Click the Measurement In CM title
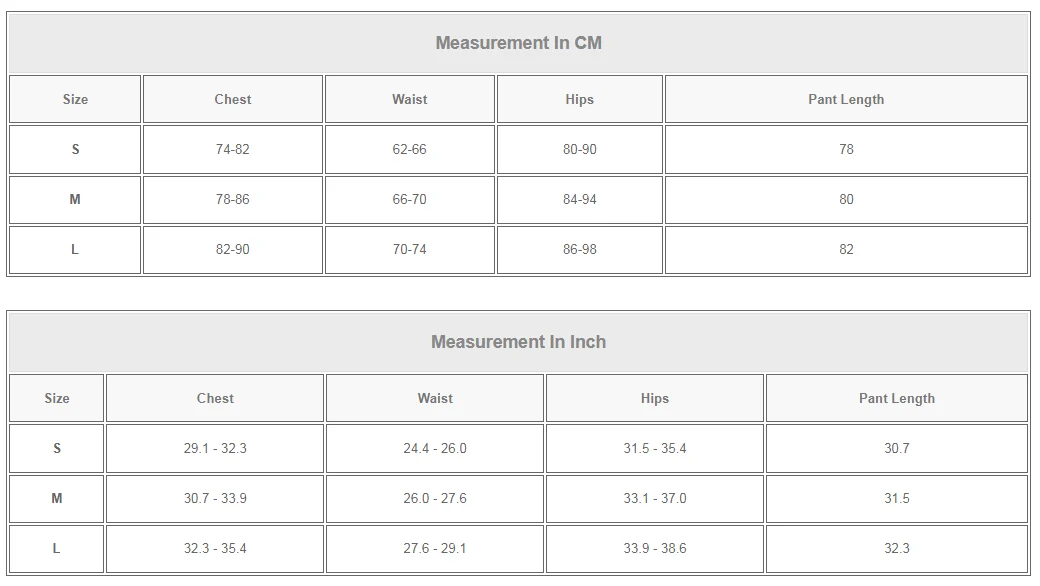The image size is (1040, 586). [x=518, y=43]
